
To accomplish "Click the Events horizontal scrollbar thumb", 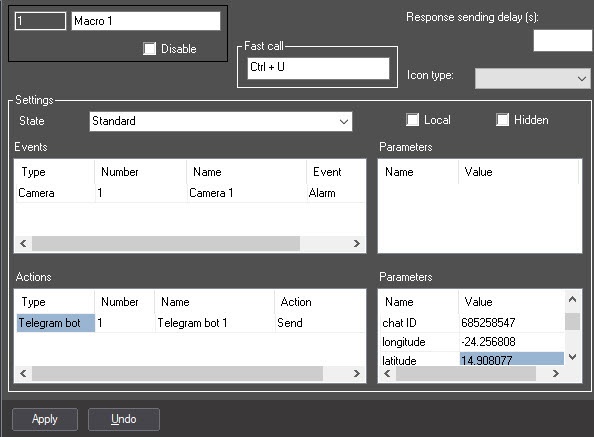I will [x=166, y=243].
